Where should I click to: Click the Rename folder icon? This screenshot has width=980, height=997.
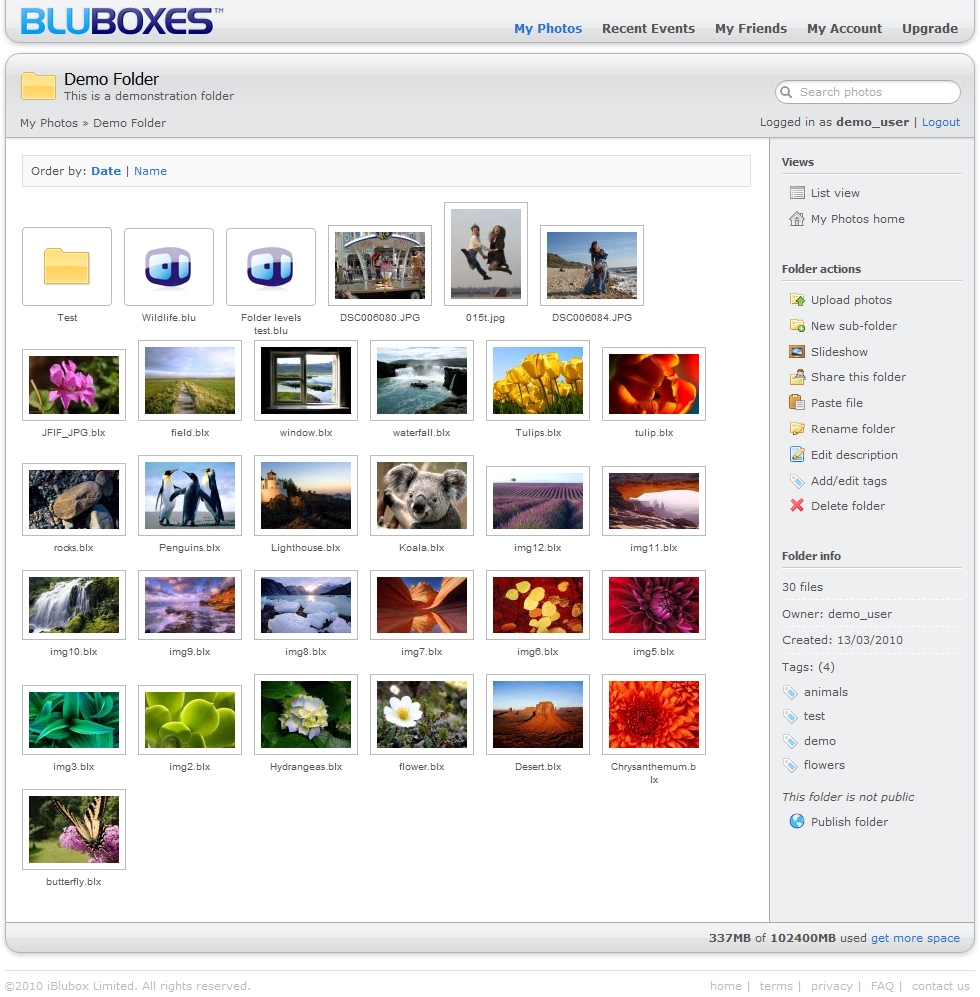796,429
